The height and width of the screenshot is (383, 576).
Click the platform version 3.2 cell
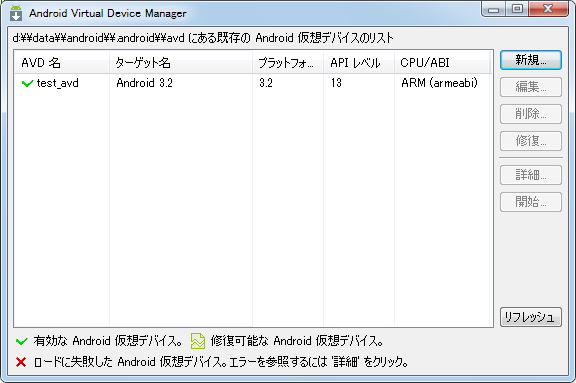tap(266, 83)
